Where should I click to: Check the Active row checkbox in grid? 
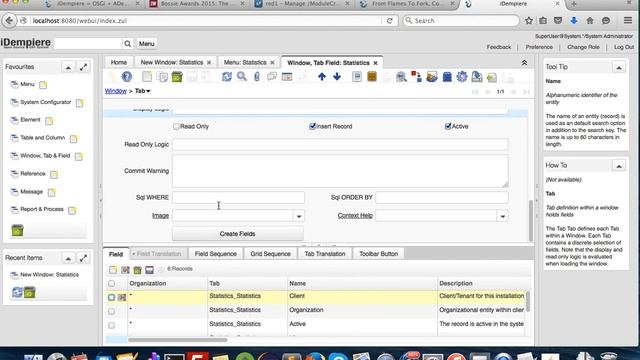[111, 325]
